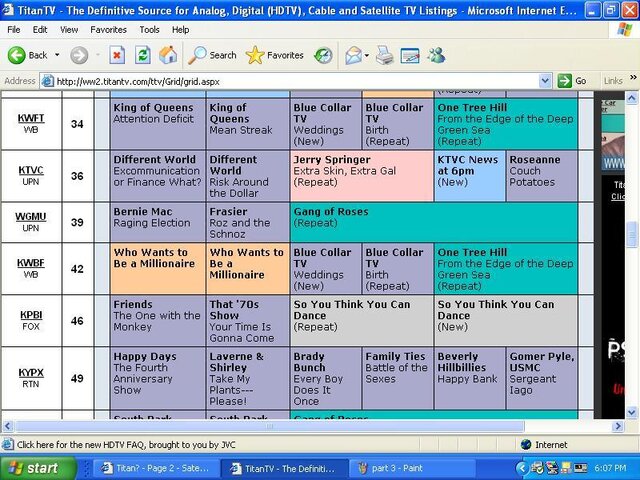
Task: Select Roseanne Couch Potatoes listing
Action: coord(542,176)
